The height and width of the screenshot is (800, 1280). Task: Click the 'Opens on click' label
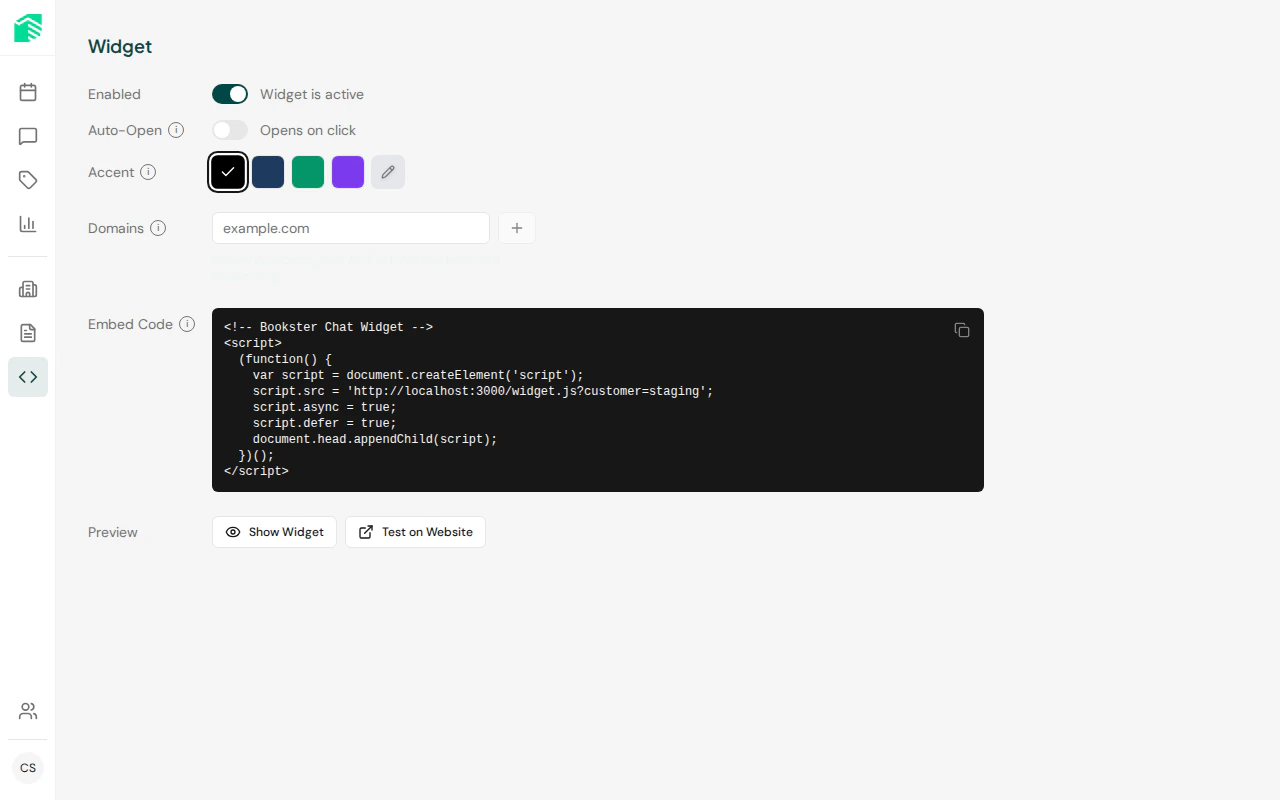pos(308,130)
